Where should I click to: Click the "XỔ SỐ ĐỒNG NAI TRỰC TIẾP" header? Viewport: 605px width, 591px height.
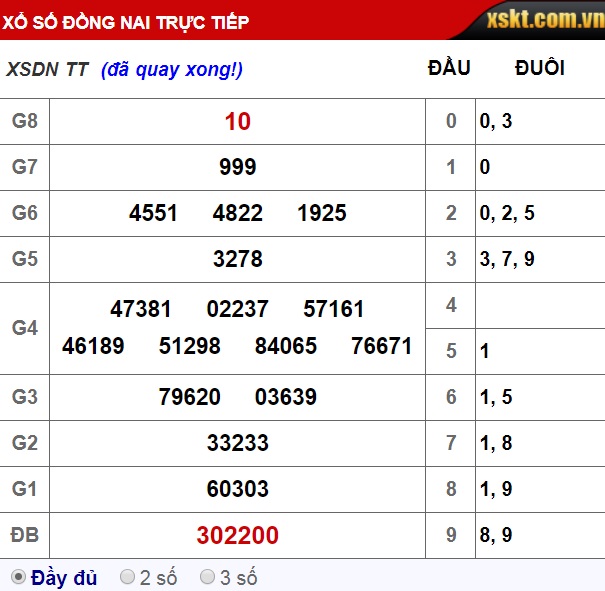coord(126,22)
